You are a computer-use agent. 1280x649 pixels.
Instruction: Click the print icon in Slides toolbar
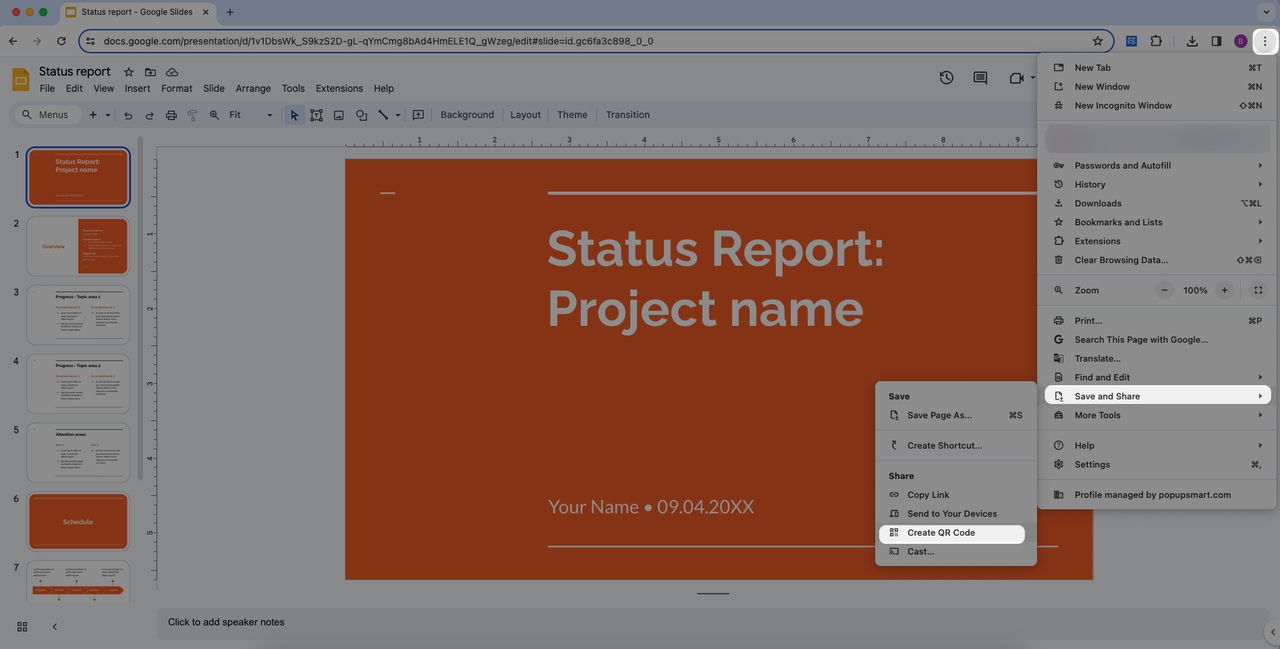[x=171, y=115]
